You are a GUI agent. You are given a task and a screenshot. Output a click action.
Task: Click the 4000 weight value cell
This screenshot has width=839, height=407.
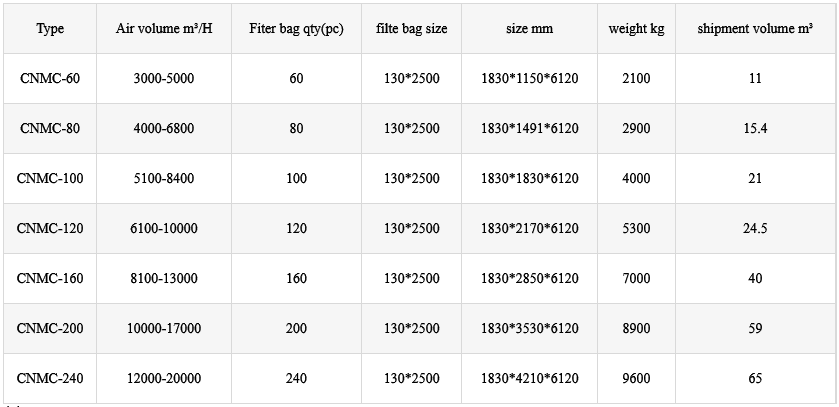(636, 179)
